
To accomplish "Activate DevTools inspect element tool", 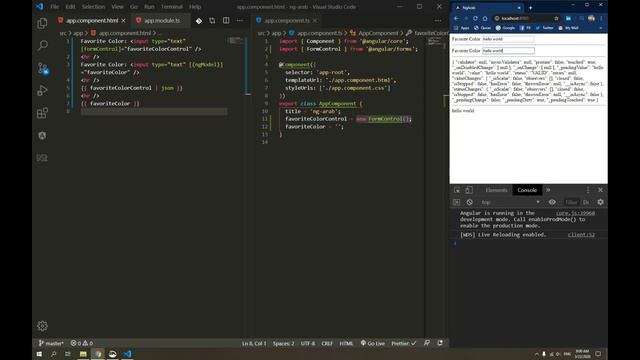I will 457,190.
